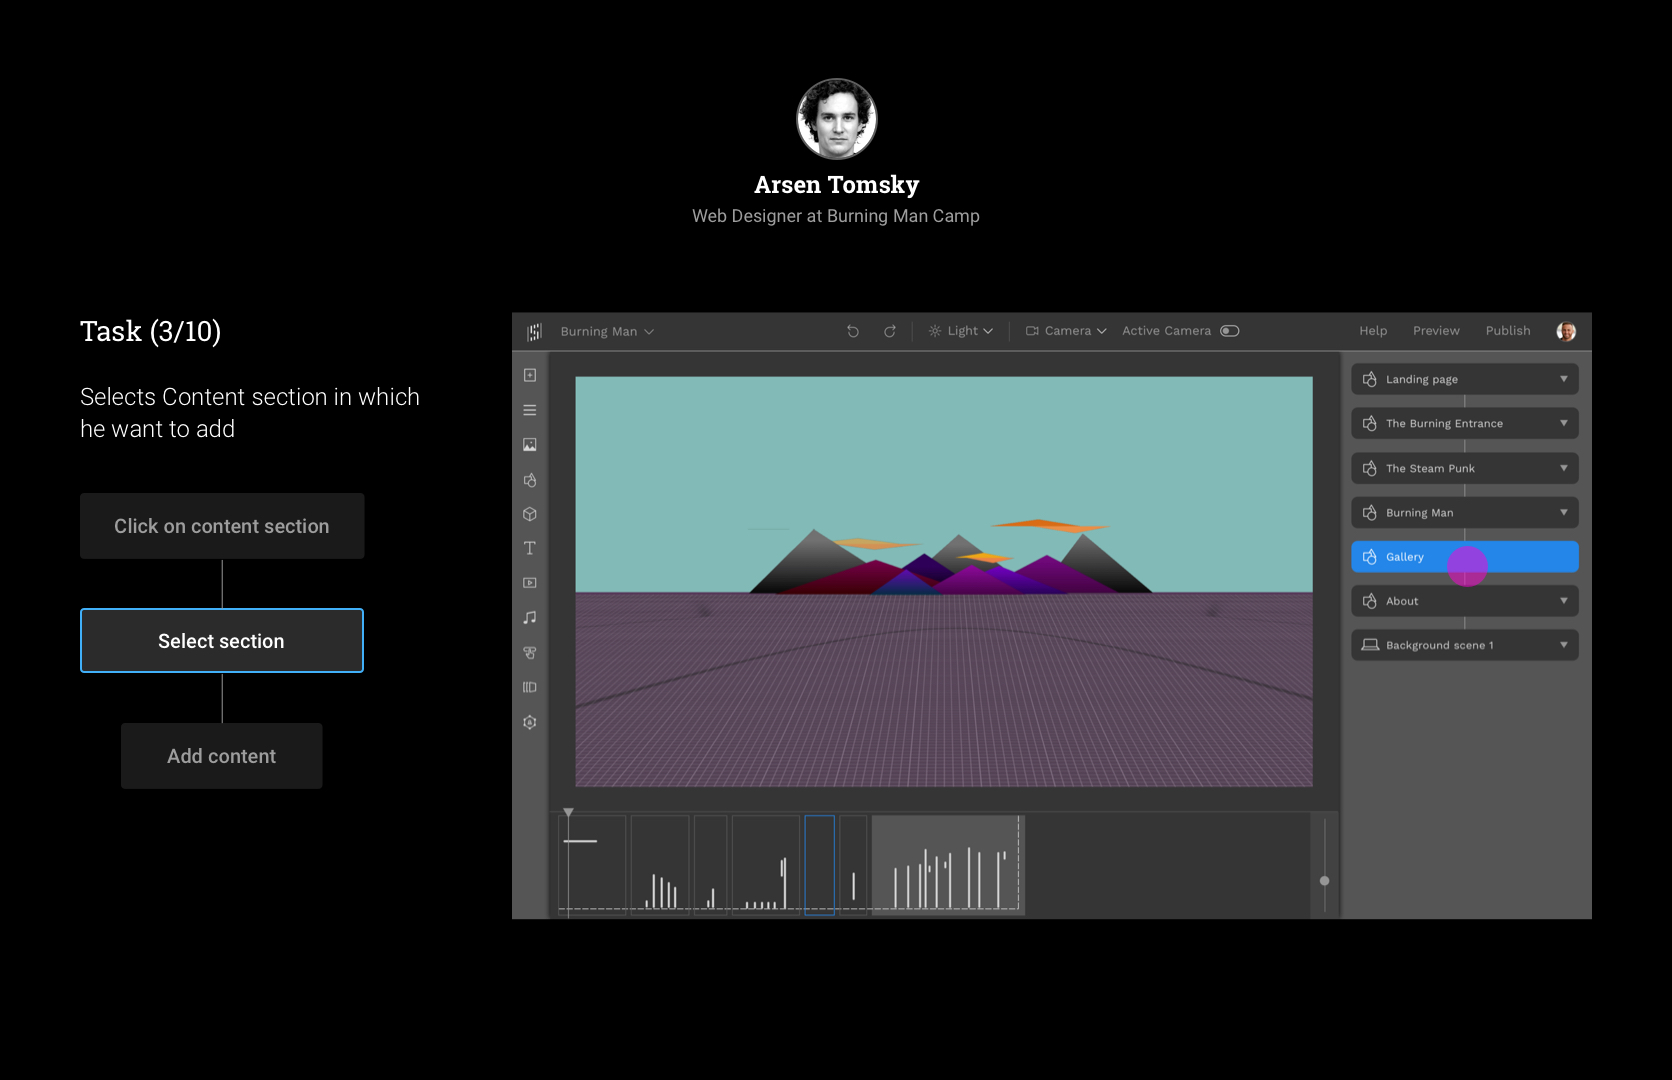Open the Burning Man project dropdown

pyautogui.click(x=607, y=332)
